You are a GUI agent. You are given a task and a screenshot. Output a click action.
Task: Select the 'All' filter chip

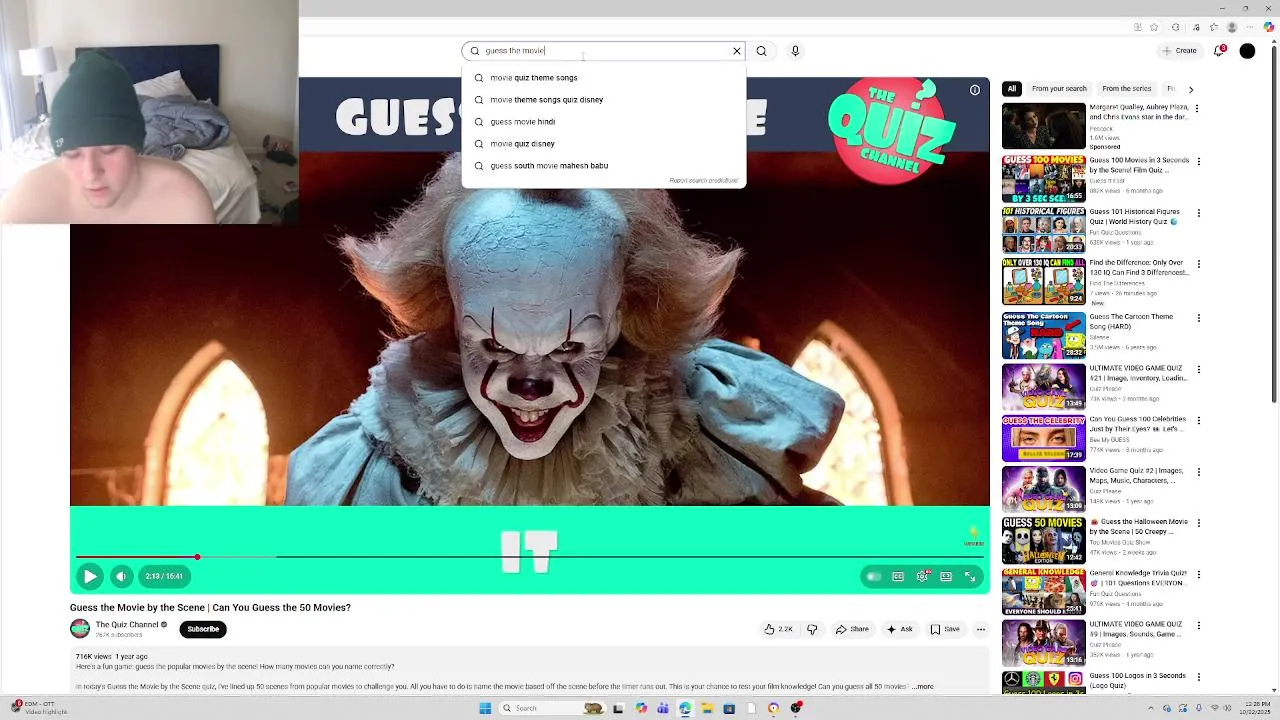(x=1012, y=89)
